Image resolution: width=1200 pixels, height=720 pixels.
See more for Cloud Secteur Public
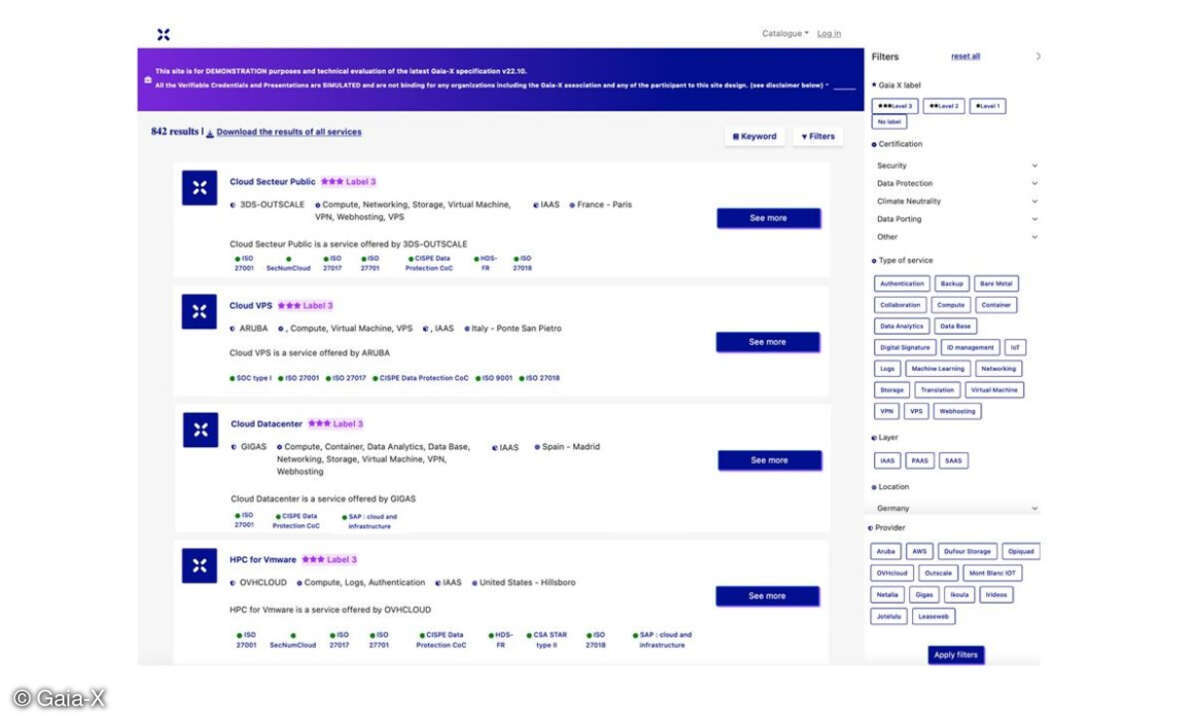click(769, 218)
